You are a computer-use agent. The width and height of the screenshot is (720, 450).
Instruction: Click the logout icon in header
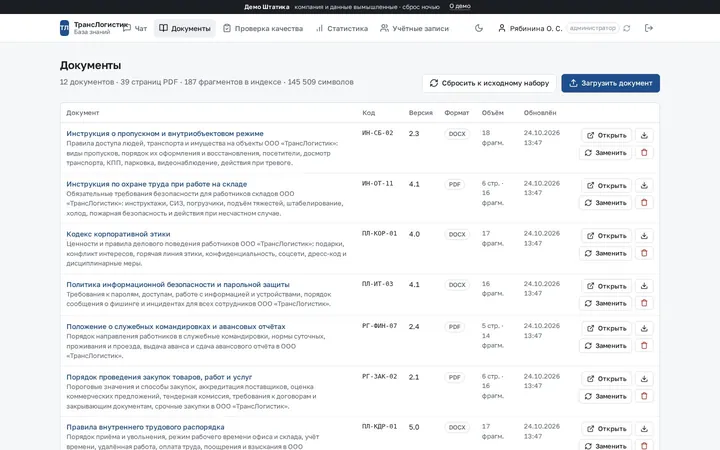point(648,28)
